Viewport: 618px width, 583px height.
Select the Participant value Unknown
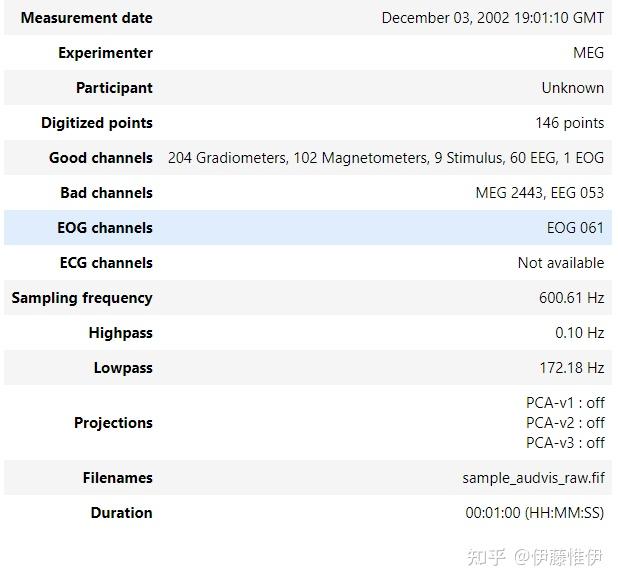pyautogui.click(x=572, y=88)
